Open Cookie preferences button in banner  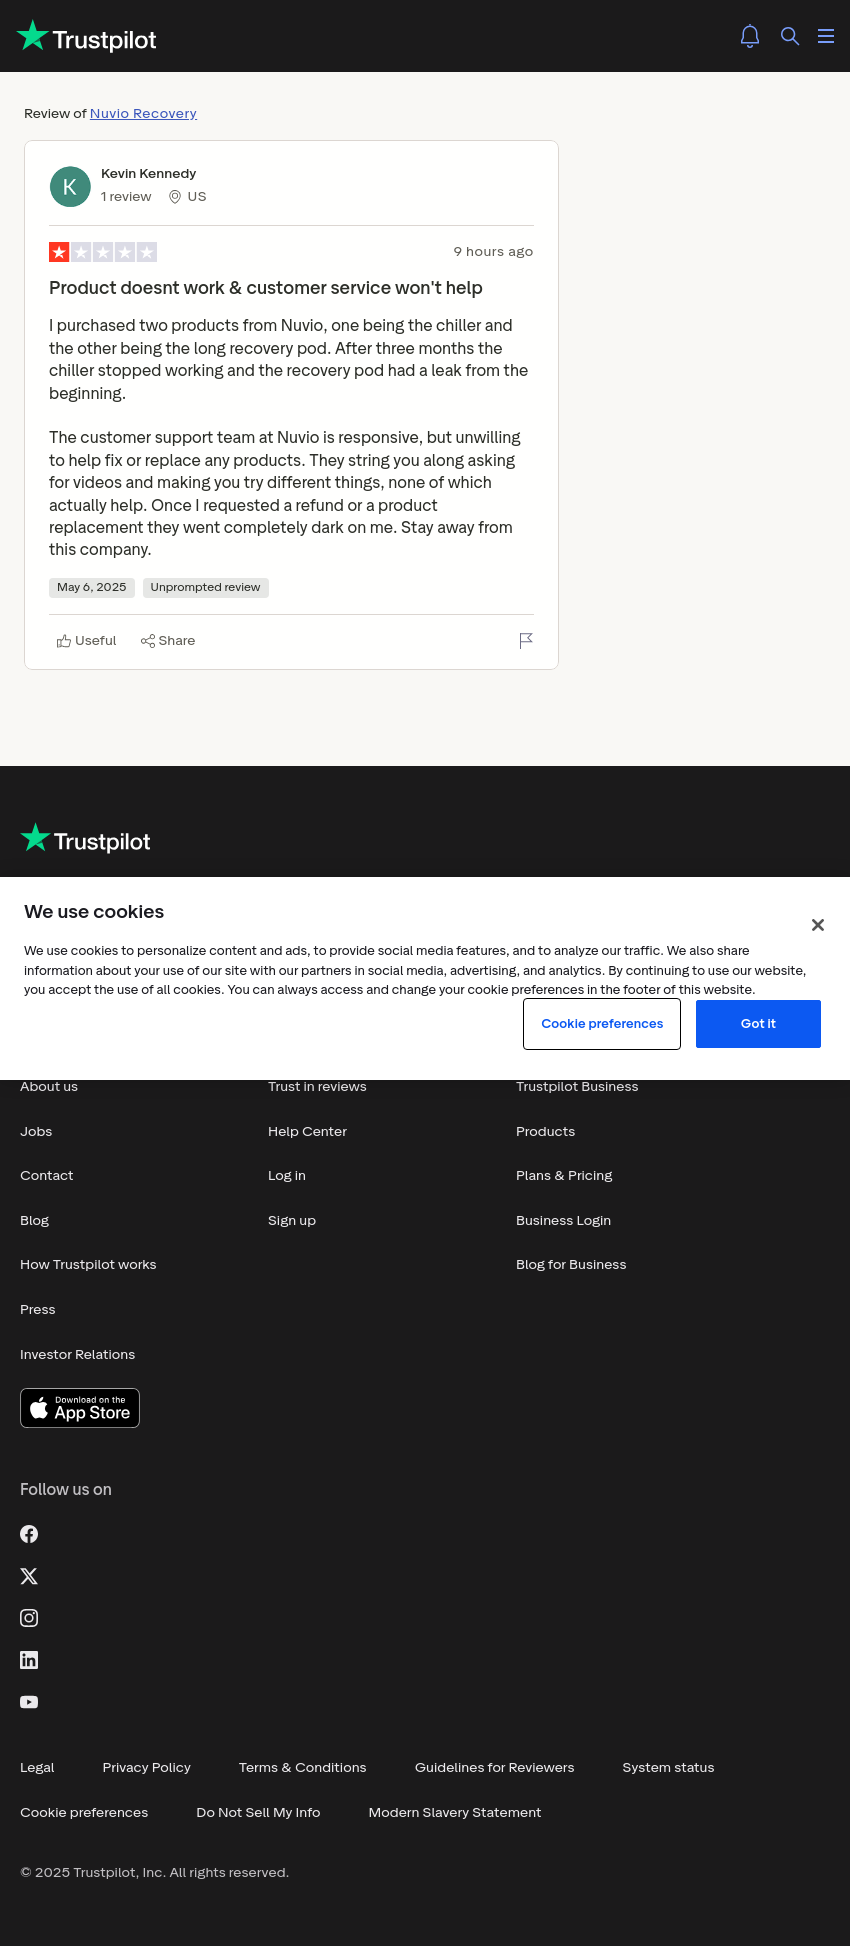pos(602,1024)
